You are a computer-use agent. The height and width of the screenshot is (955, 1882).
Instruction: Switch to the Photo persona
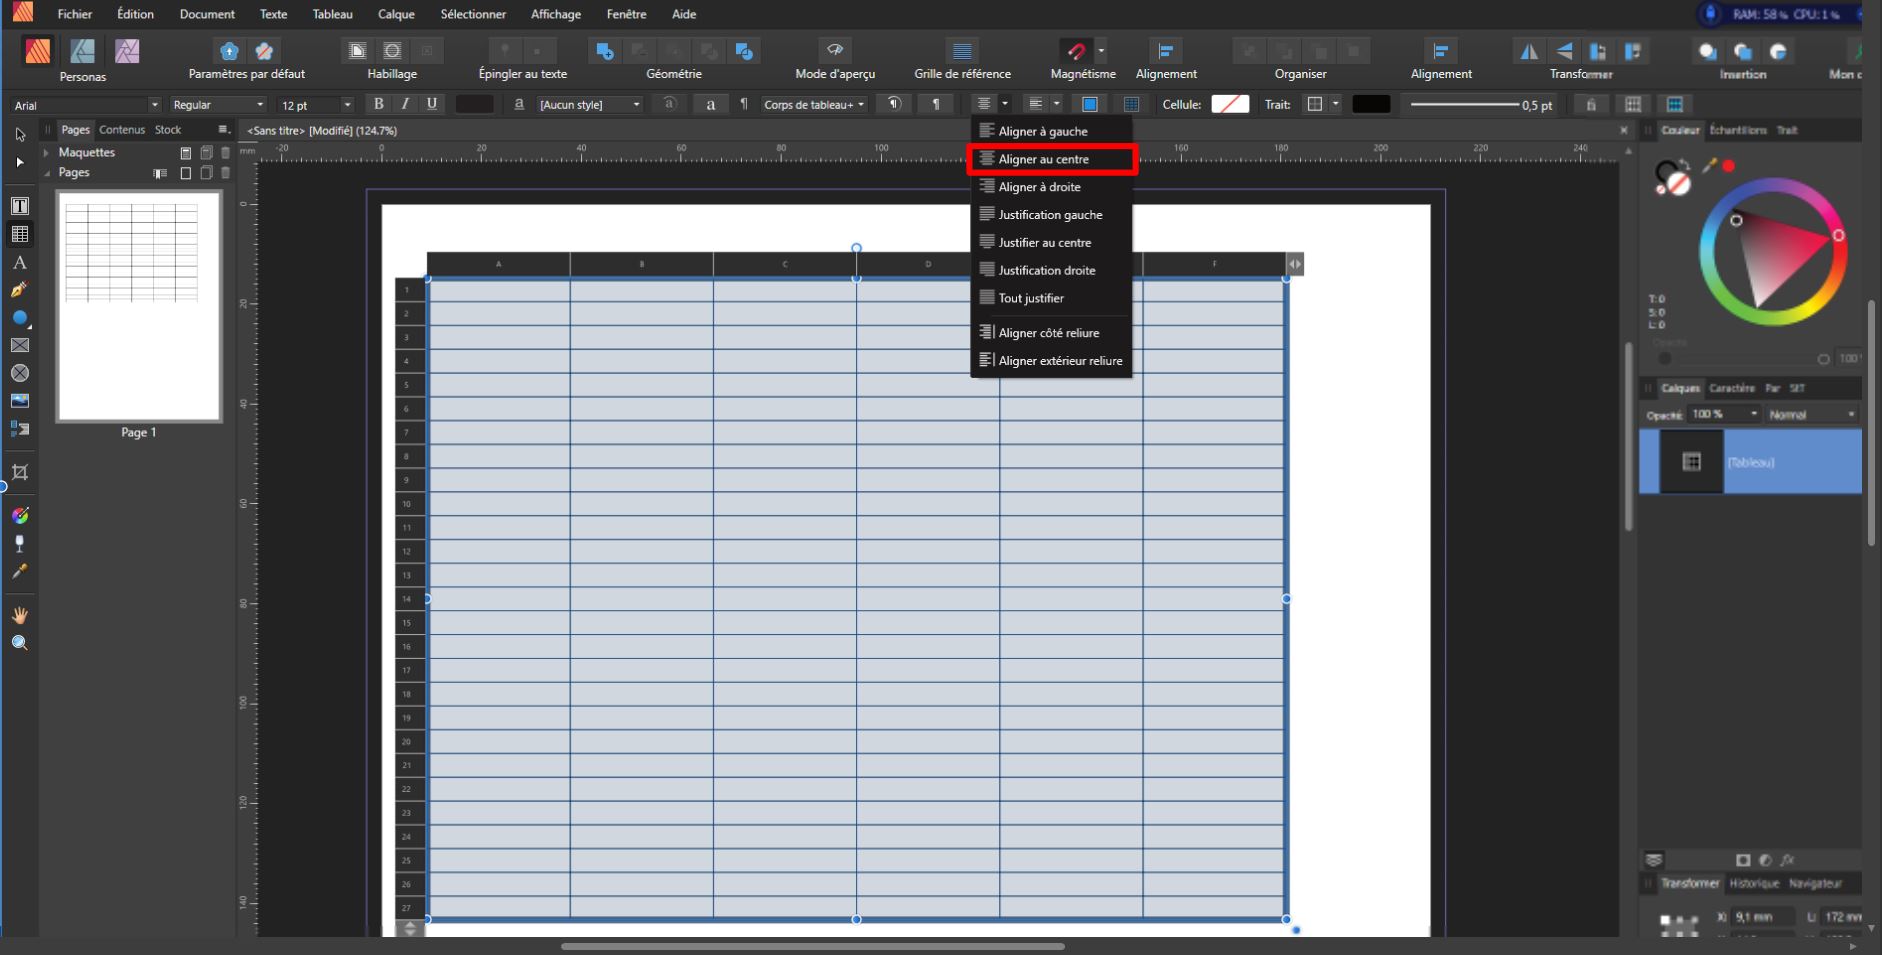click(x=127, y=51)
